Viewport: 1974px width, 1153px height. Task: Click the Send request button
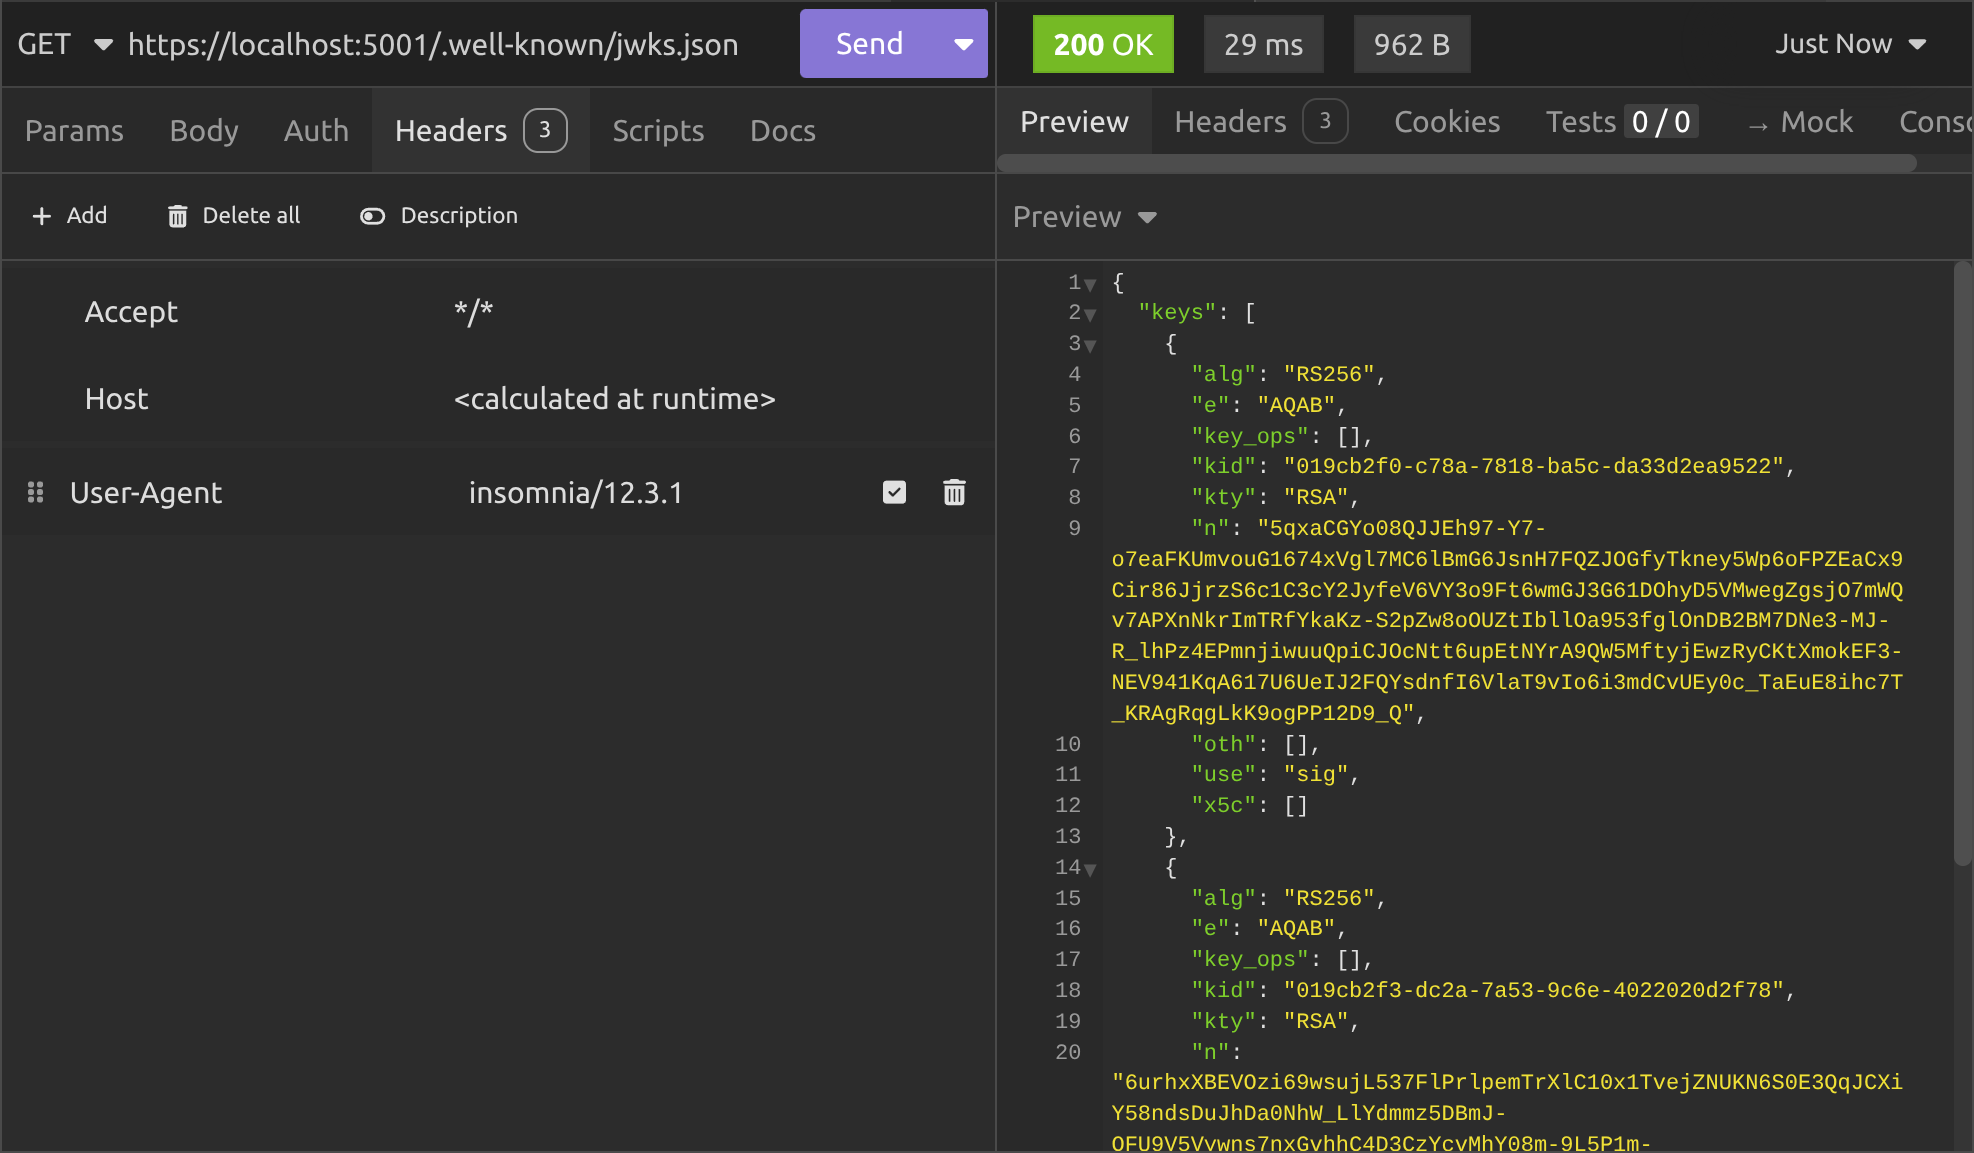(869, 44)
